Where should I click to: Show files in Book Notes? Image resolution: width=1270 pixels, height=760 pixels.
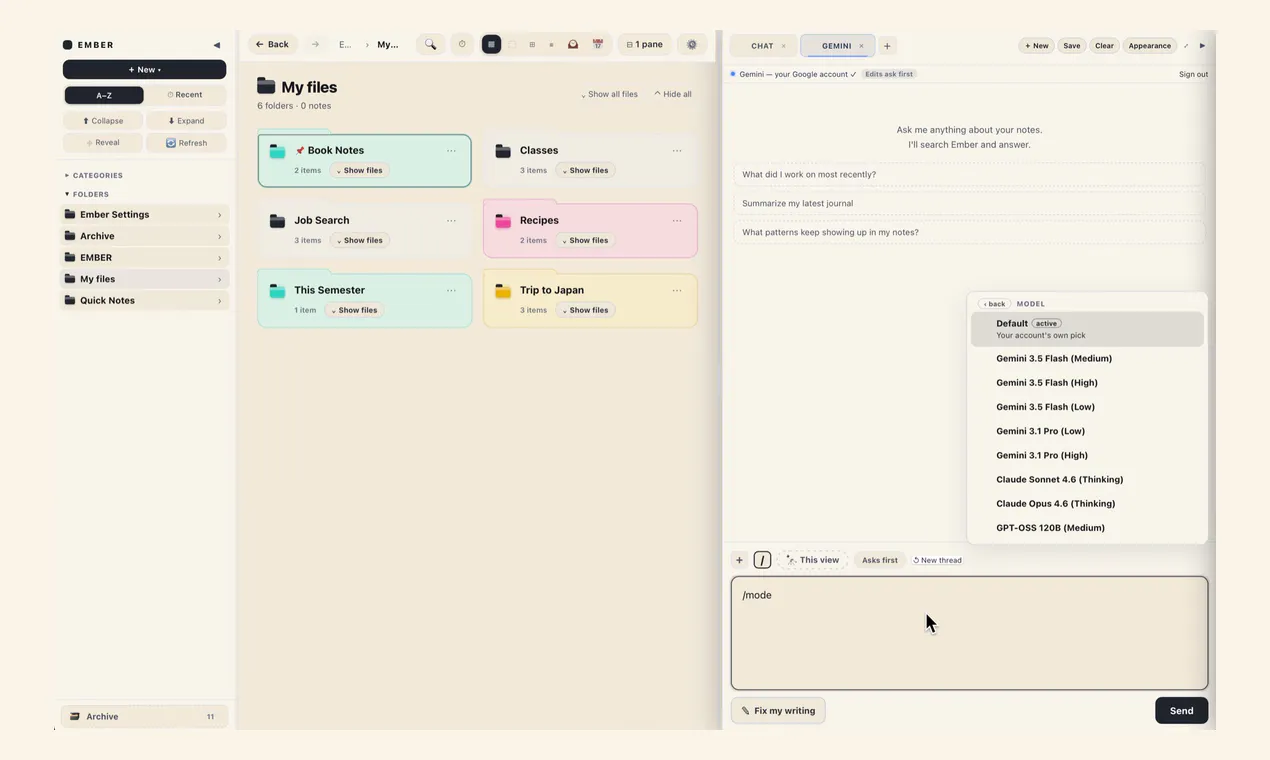359,170
